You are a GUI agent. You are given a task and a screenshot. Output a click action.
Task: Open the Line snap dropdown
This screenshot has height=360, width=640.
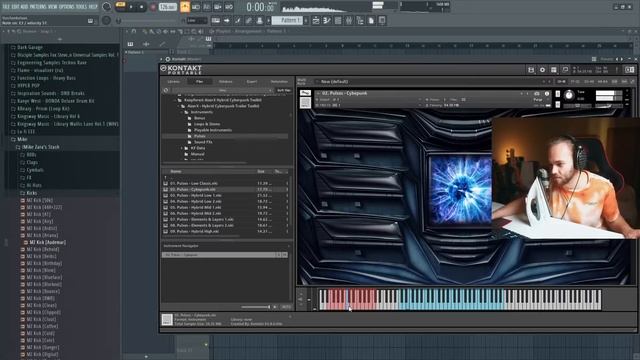click(x=197, y=20)
